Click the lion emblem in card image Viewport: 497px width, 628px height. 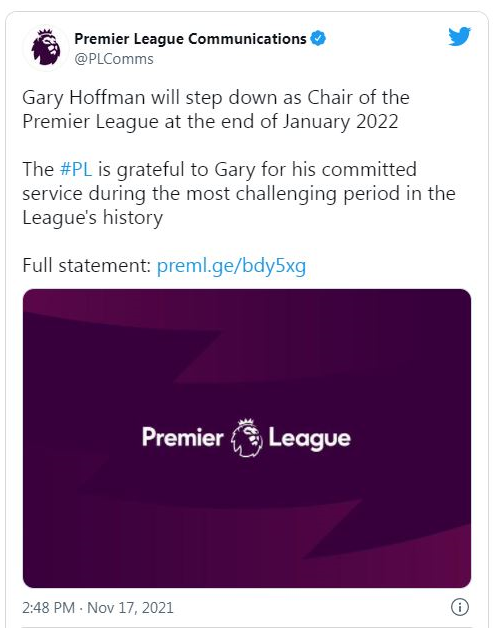246,438
